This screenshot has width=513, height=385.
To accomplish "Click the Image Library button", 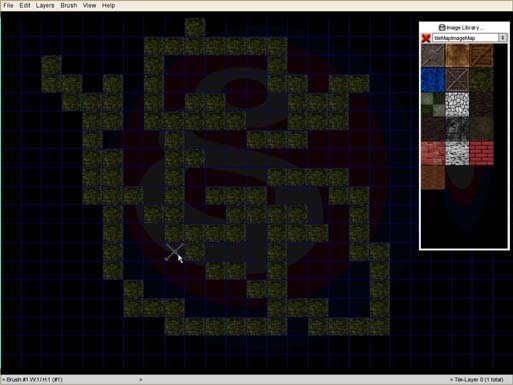I will (461, 28).
